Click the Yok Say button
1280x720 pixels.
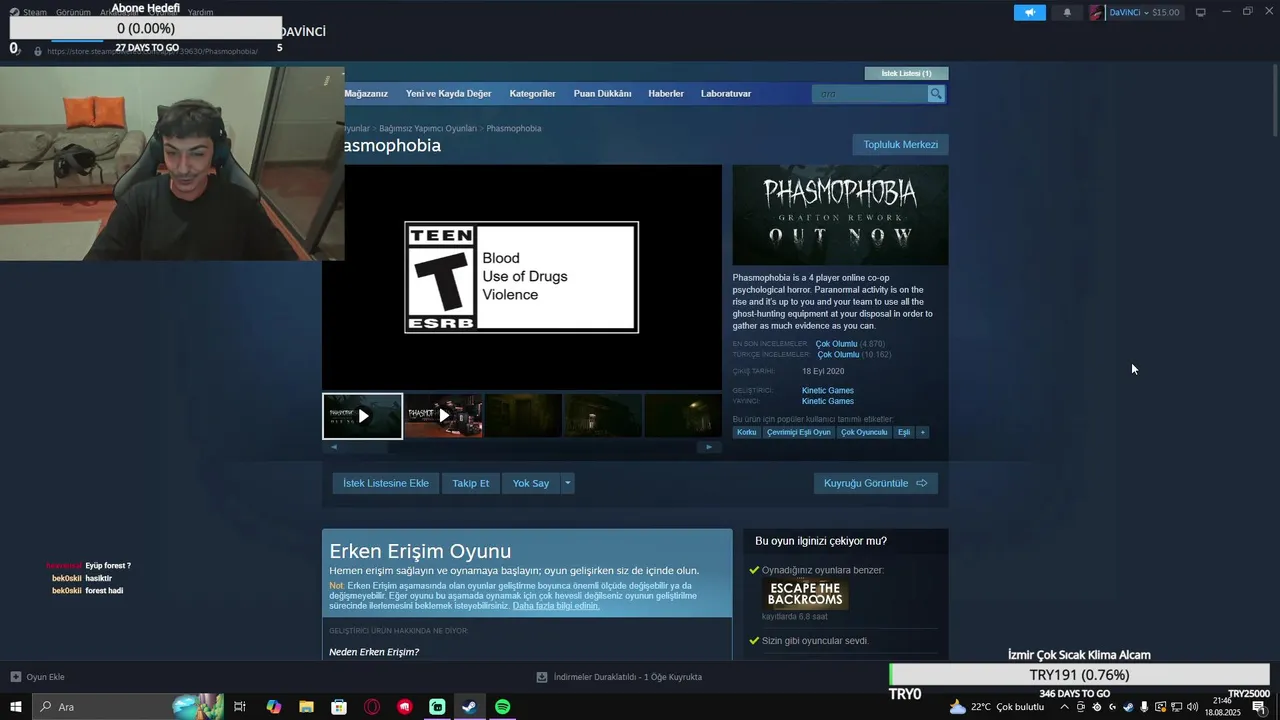[531, 483]
